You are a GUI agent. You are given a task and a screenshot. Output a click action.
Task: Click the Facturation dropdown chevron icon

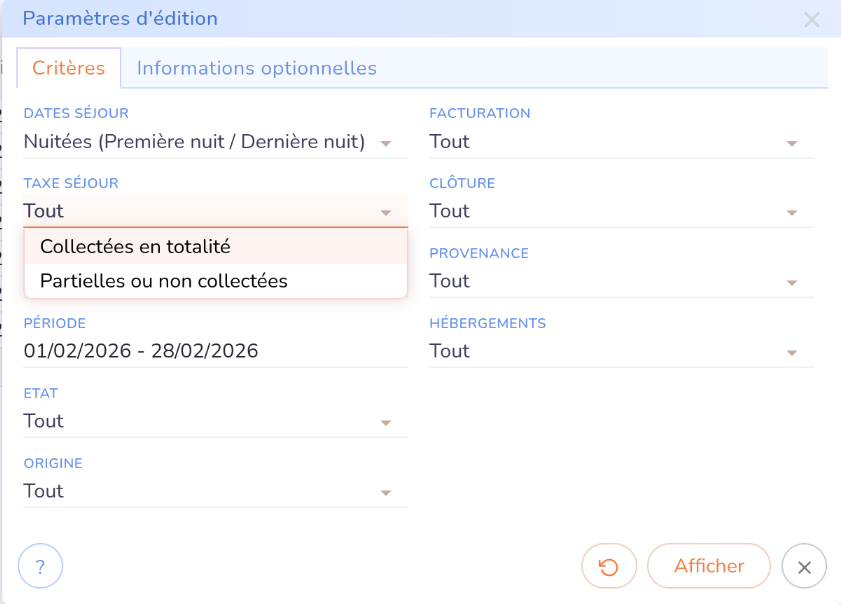[x=793, y=143]
